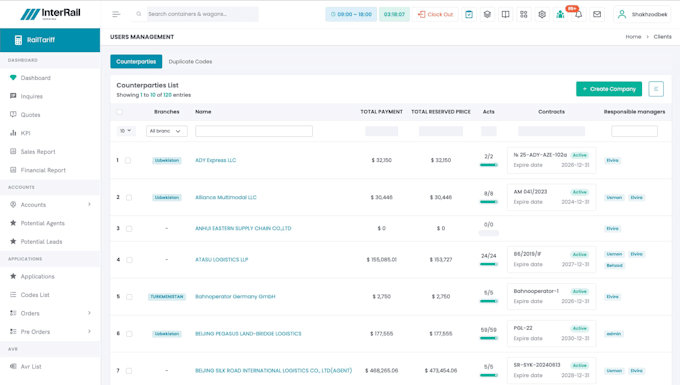The height and width of the screenshot is (385, 680).
Task: Open Shakhzodbek user profile menu
Action: point(642,14)
